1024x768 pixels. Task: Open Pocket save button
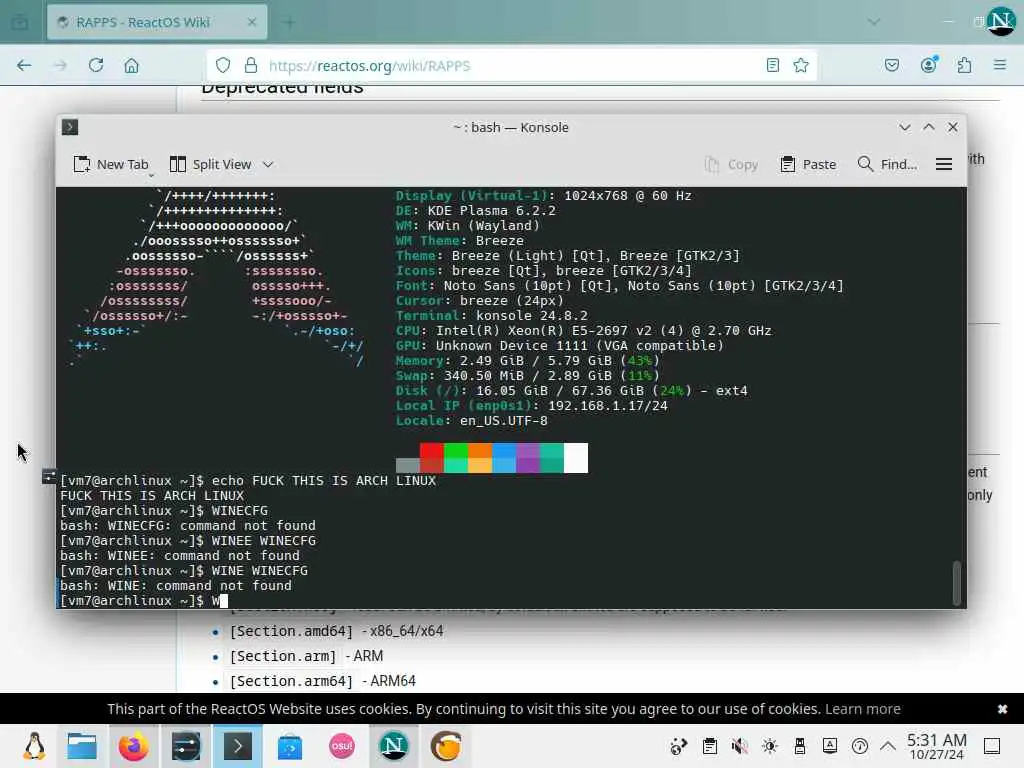tap(892, 65)
